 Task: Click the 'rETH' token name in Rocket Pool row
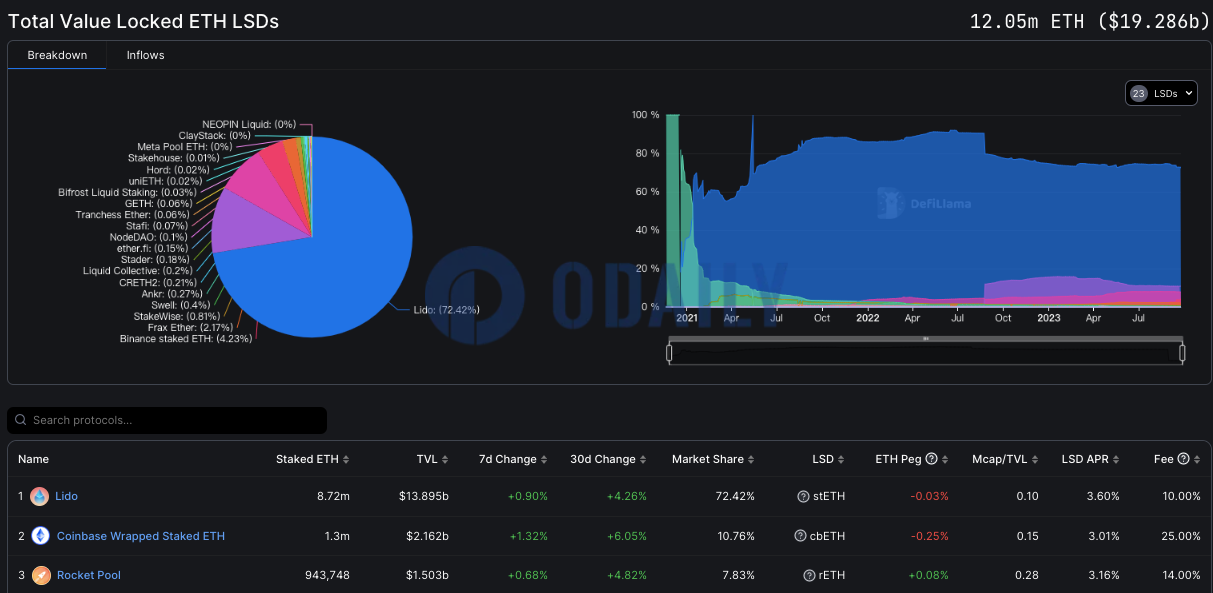pyautogui.click(x=831, y=575)
